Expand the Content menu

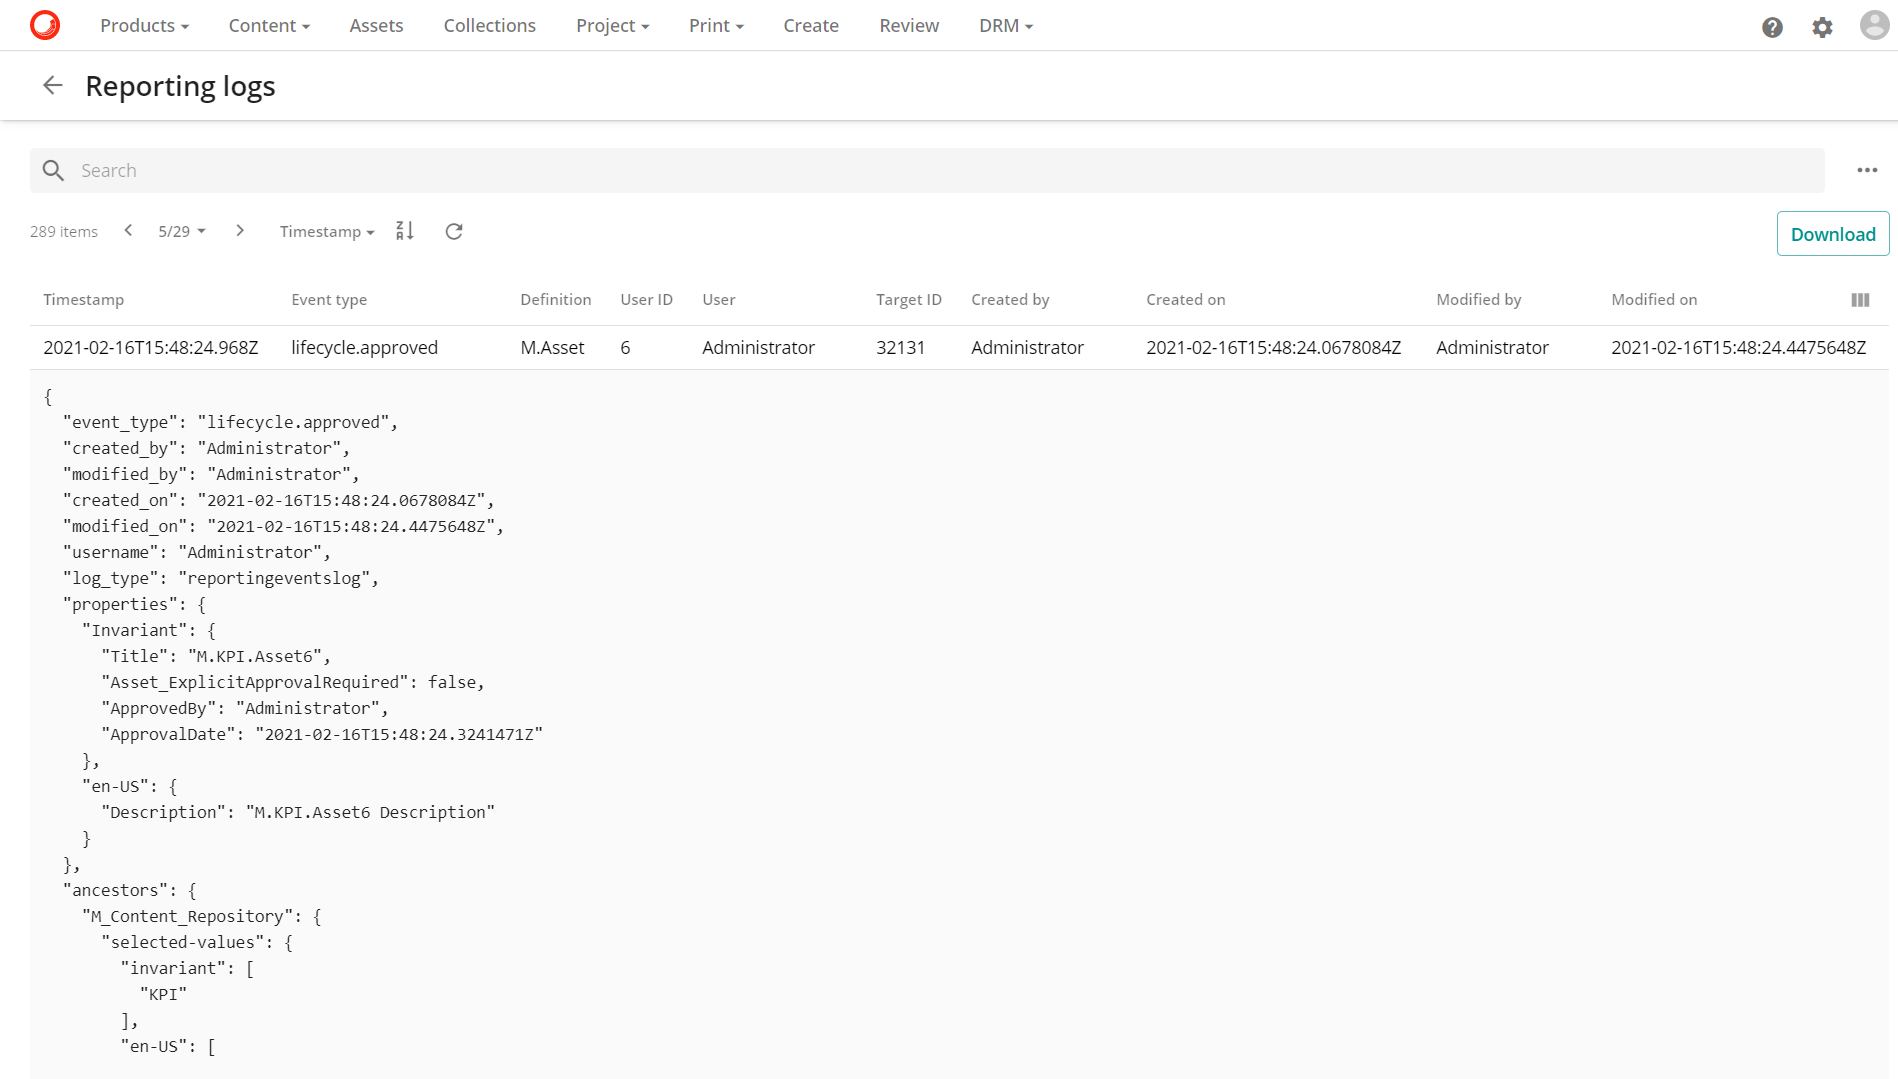(x=269, y=26)
